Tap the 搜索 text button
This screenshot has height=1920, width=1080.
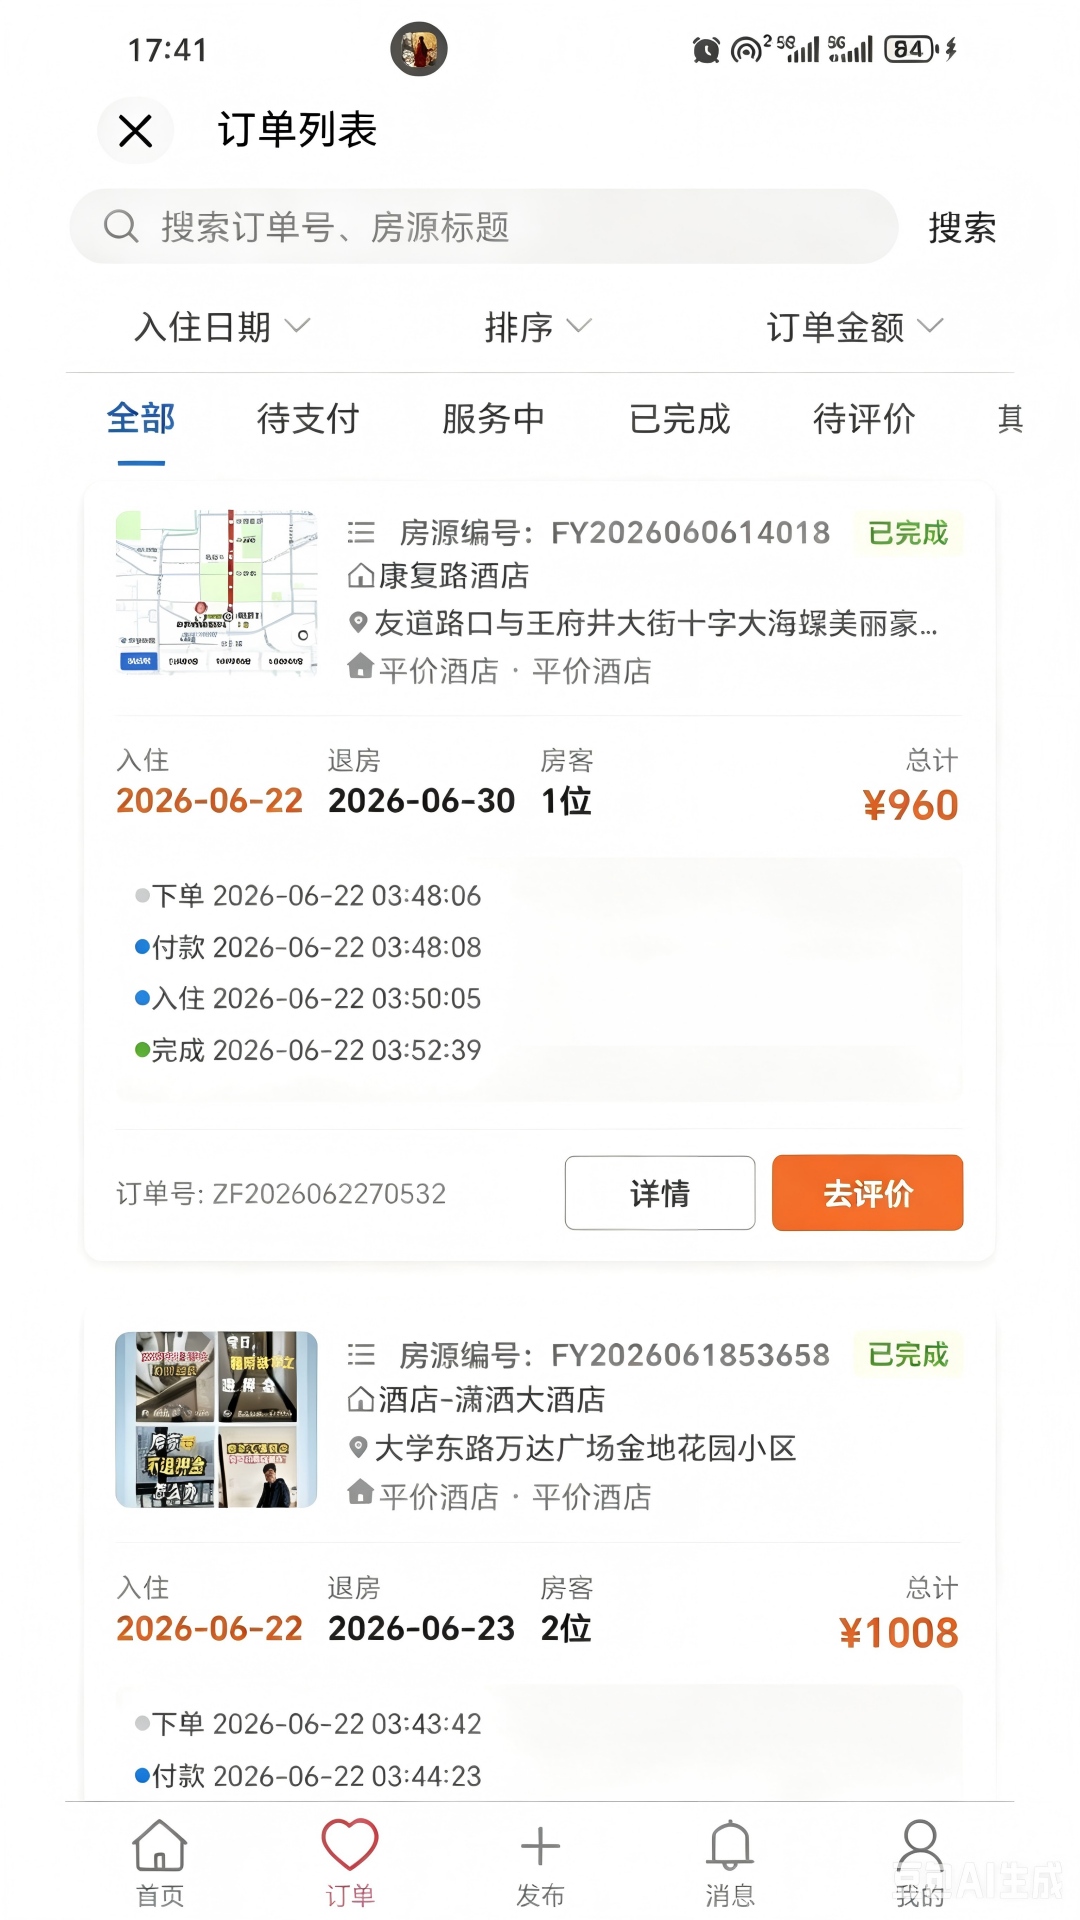[x=962, y=228]
